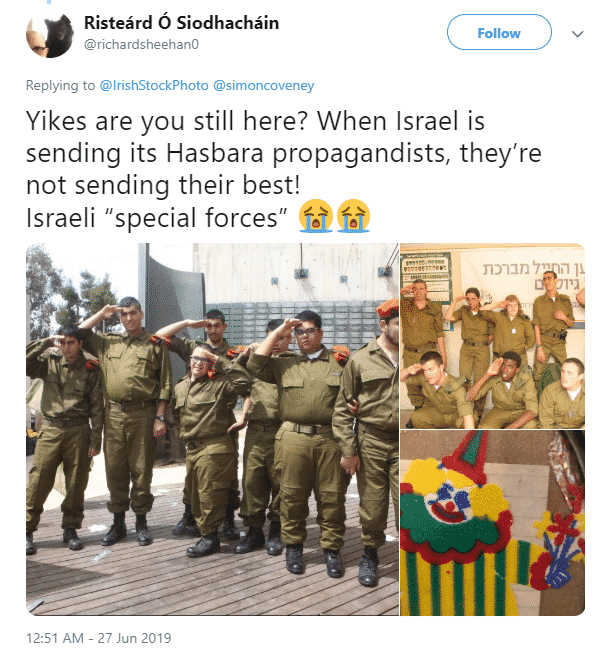This screenshot has width=603, height=657.
Task: Click the tweet body text
Action: coord(284,169)
